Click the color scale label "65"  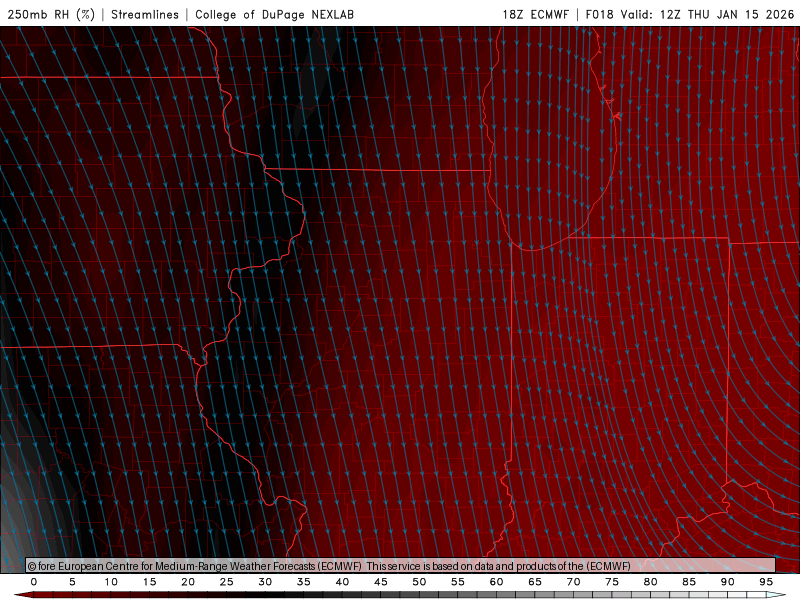click(x=535, y=582)
